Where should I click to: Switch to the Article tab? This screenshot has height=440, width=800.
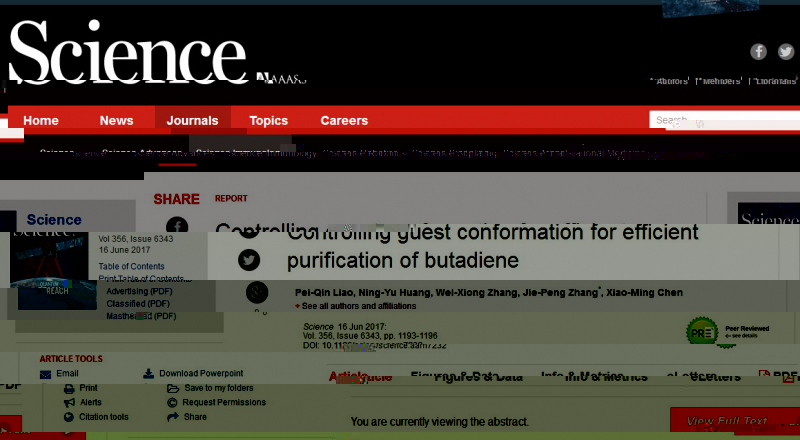click(x=360, y=377)
